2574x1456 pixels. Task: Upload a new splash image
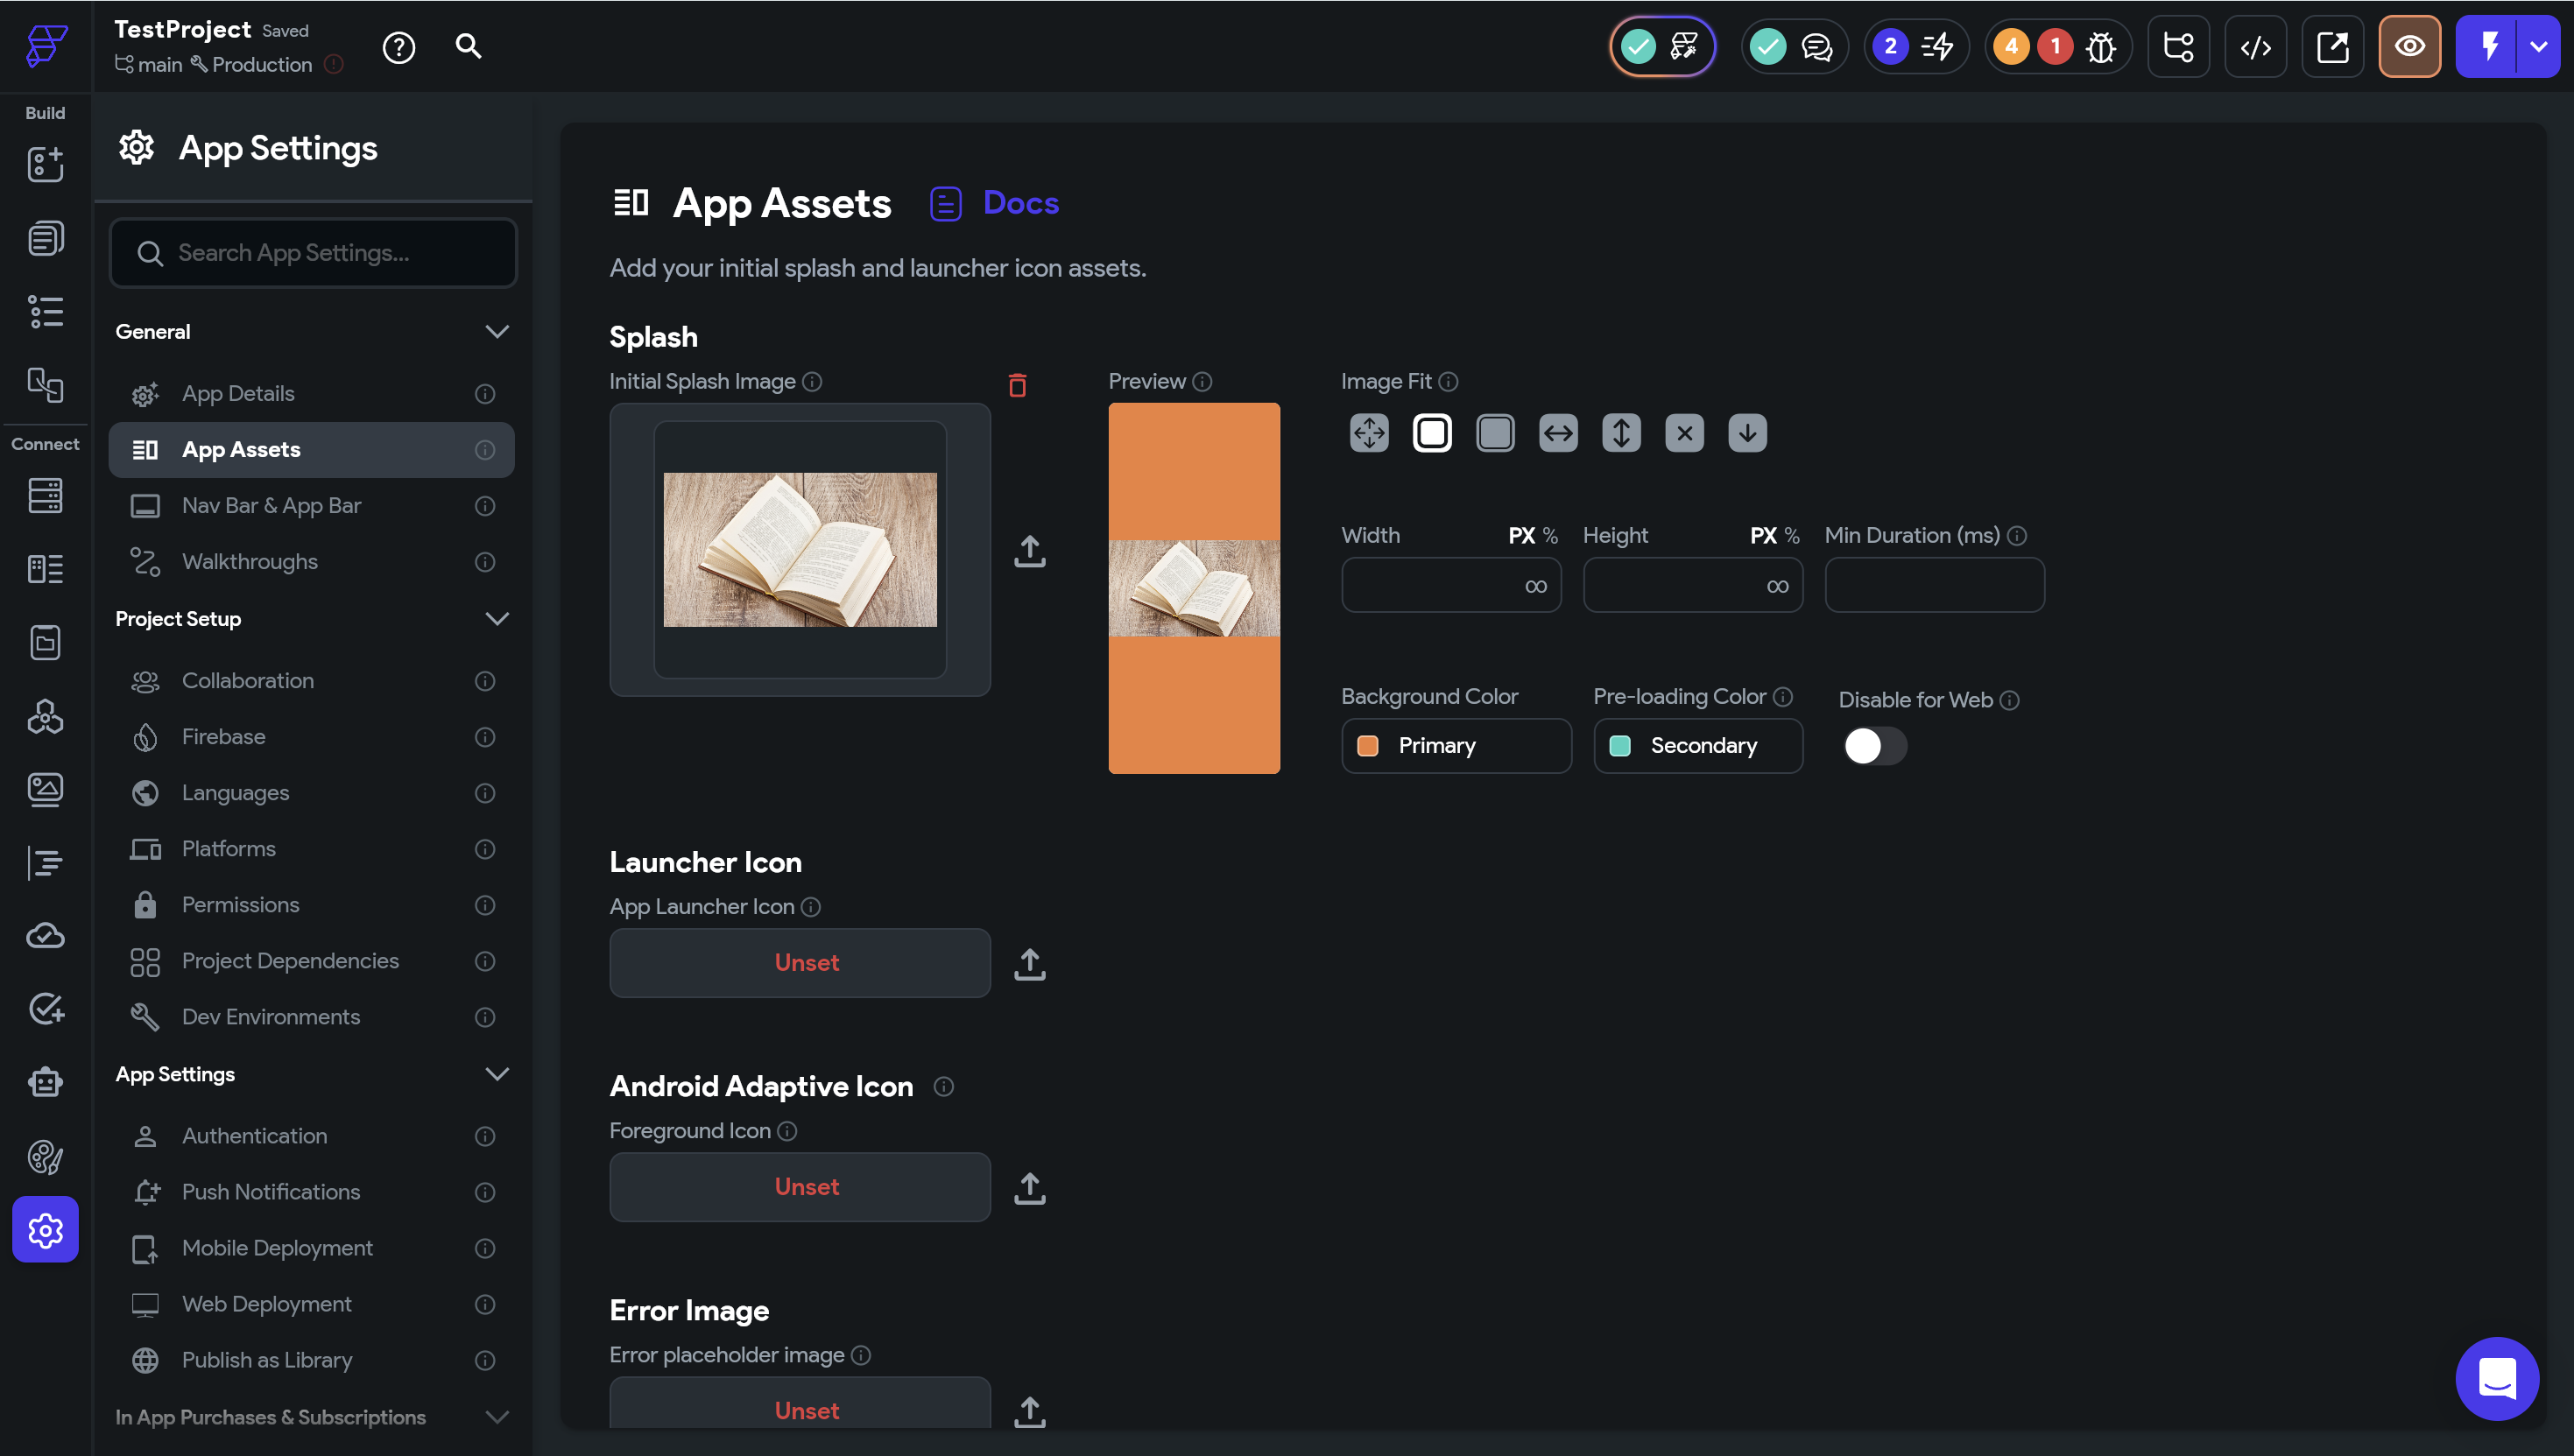pos(1029,551)
